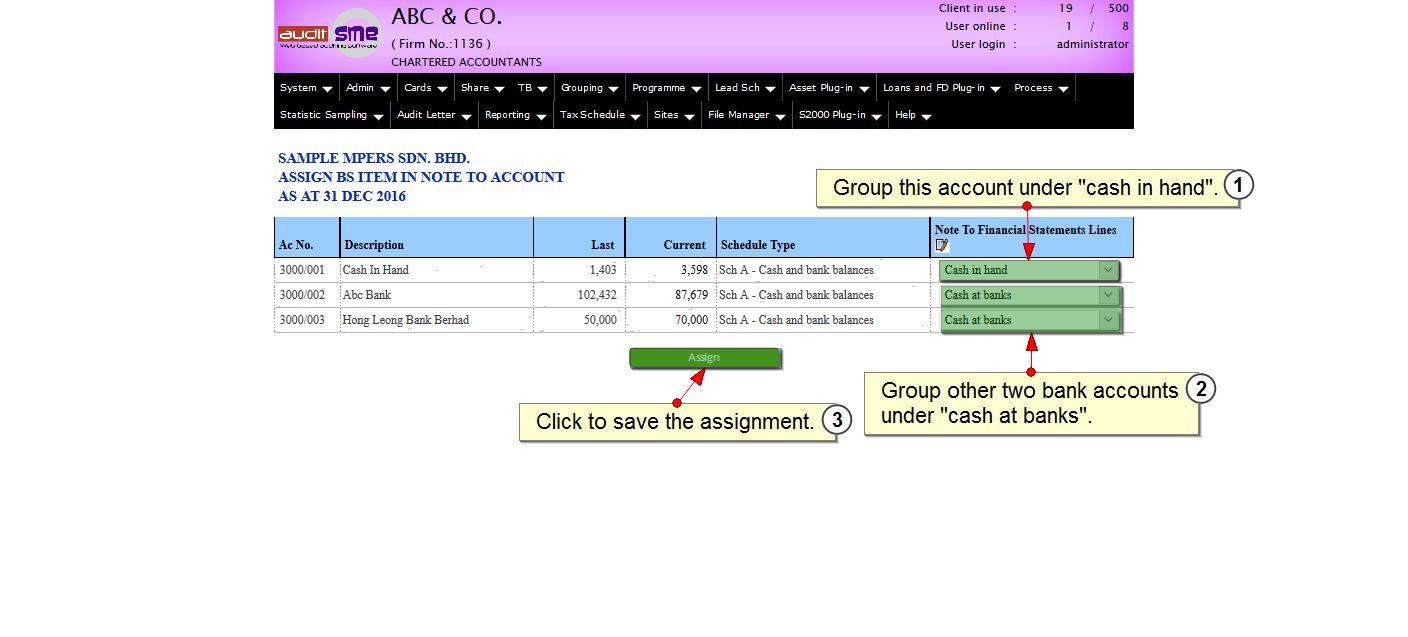Screen dimensions: 1408x637
Task: Open the Audit Letter menu
Action: click(433, 115)
